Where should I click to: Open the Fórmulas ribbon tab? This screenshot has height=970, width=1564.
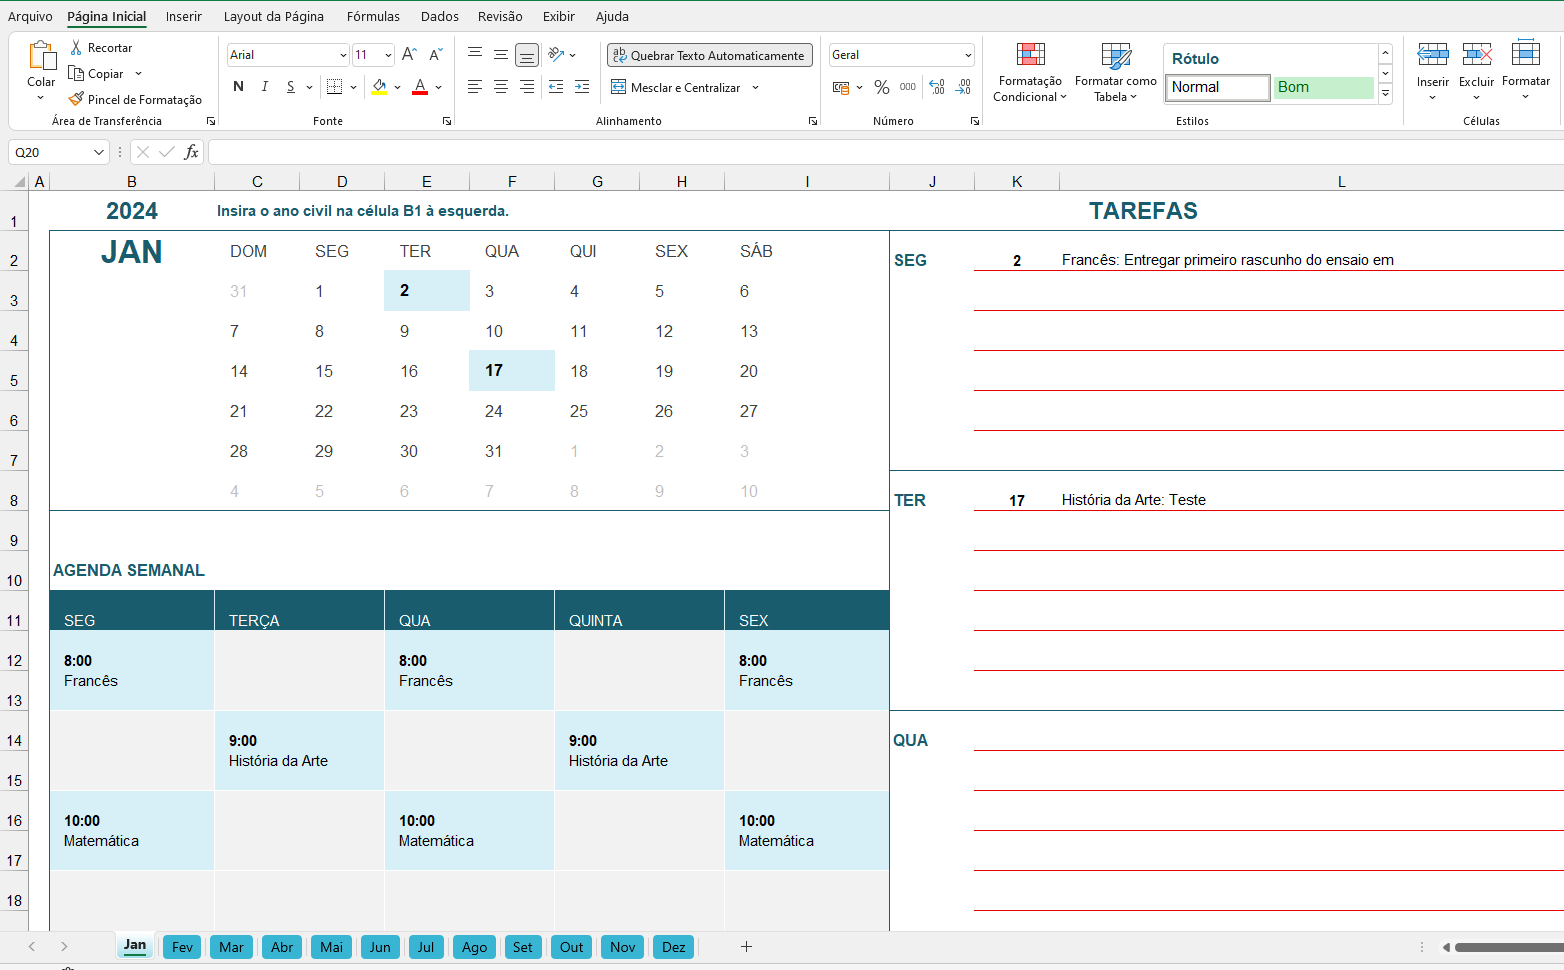coord(373,16)
